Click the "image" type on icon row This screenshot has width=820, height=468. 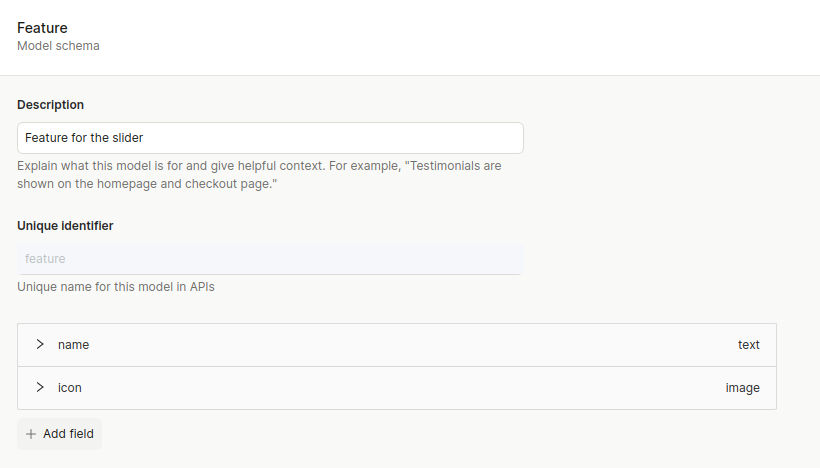[x=742, y=387]
